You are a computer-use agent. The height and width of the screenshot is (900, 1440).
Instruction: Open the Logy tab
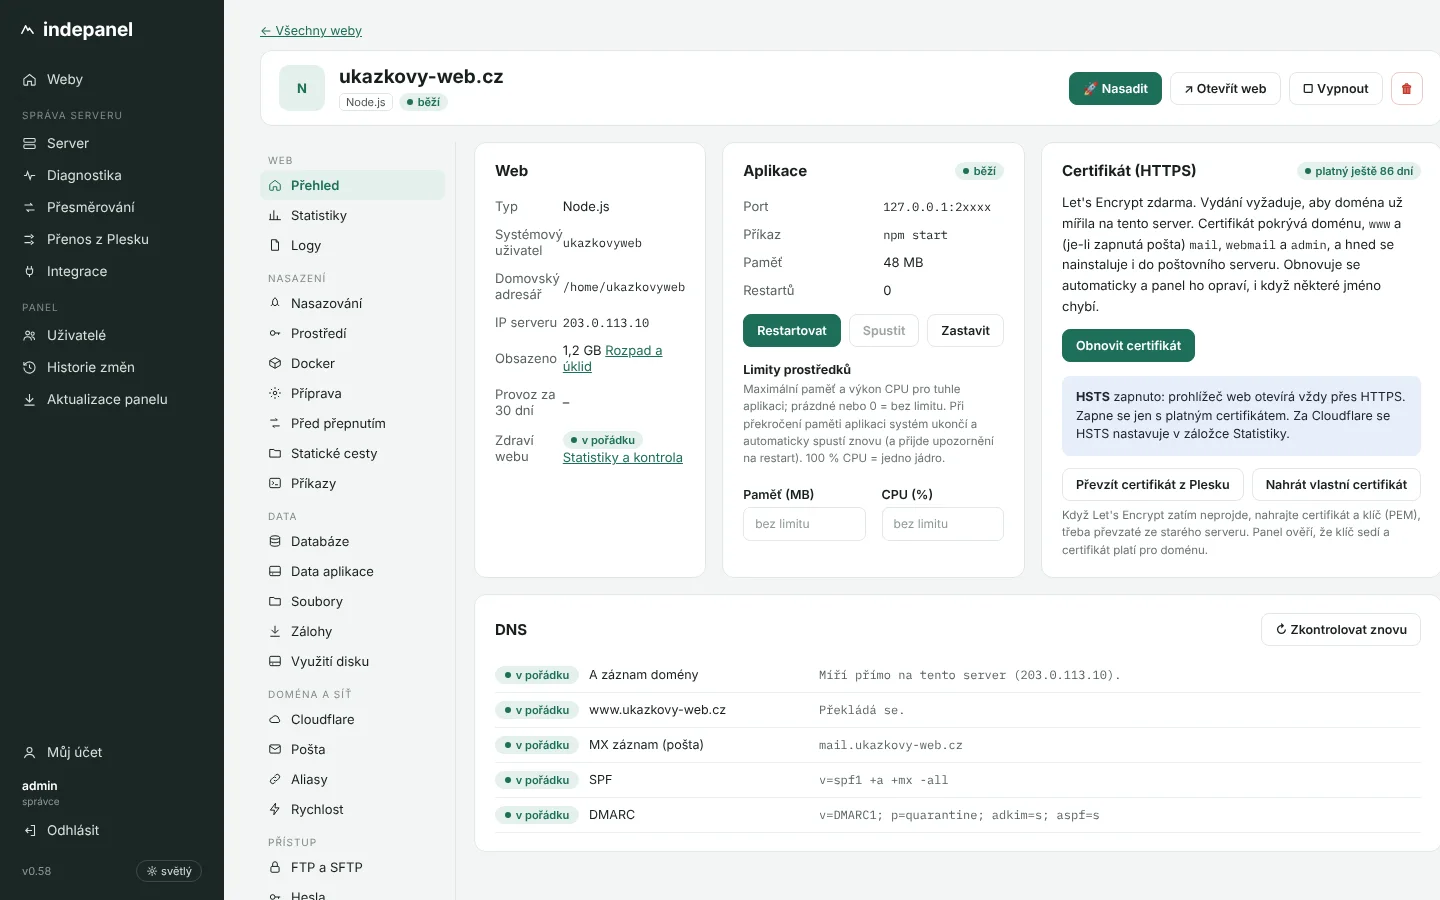click(x=352, y=245)
